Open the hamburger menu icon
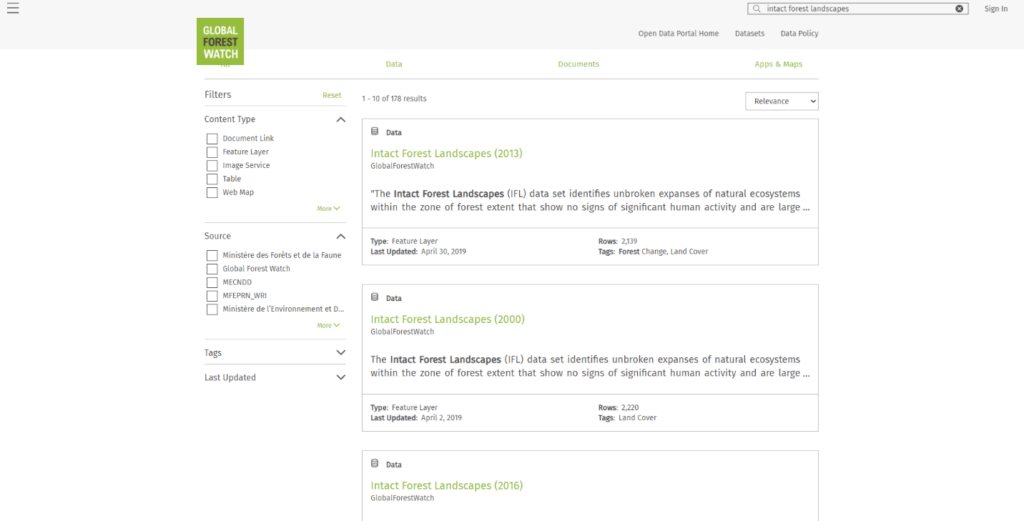Viewport: 1024px width, 521px height. [x=12, y=8]
